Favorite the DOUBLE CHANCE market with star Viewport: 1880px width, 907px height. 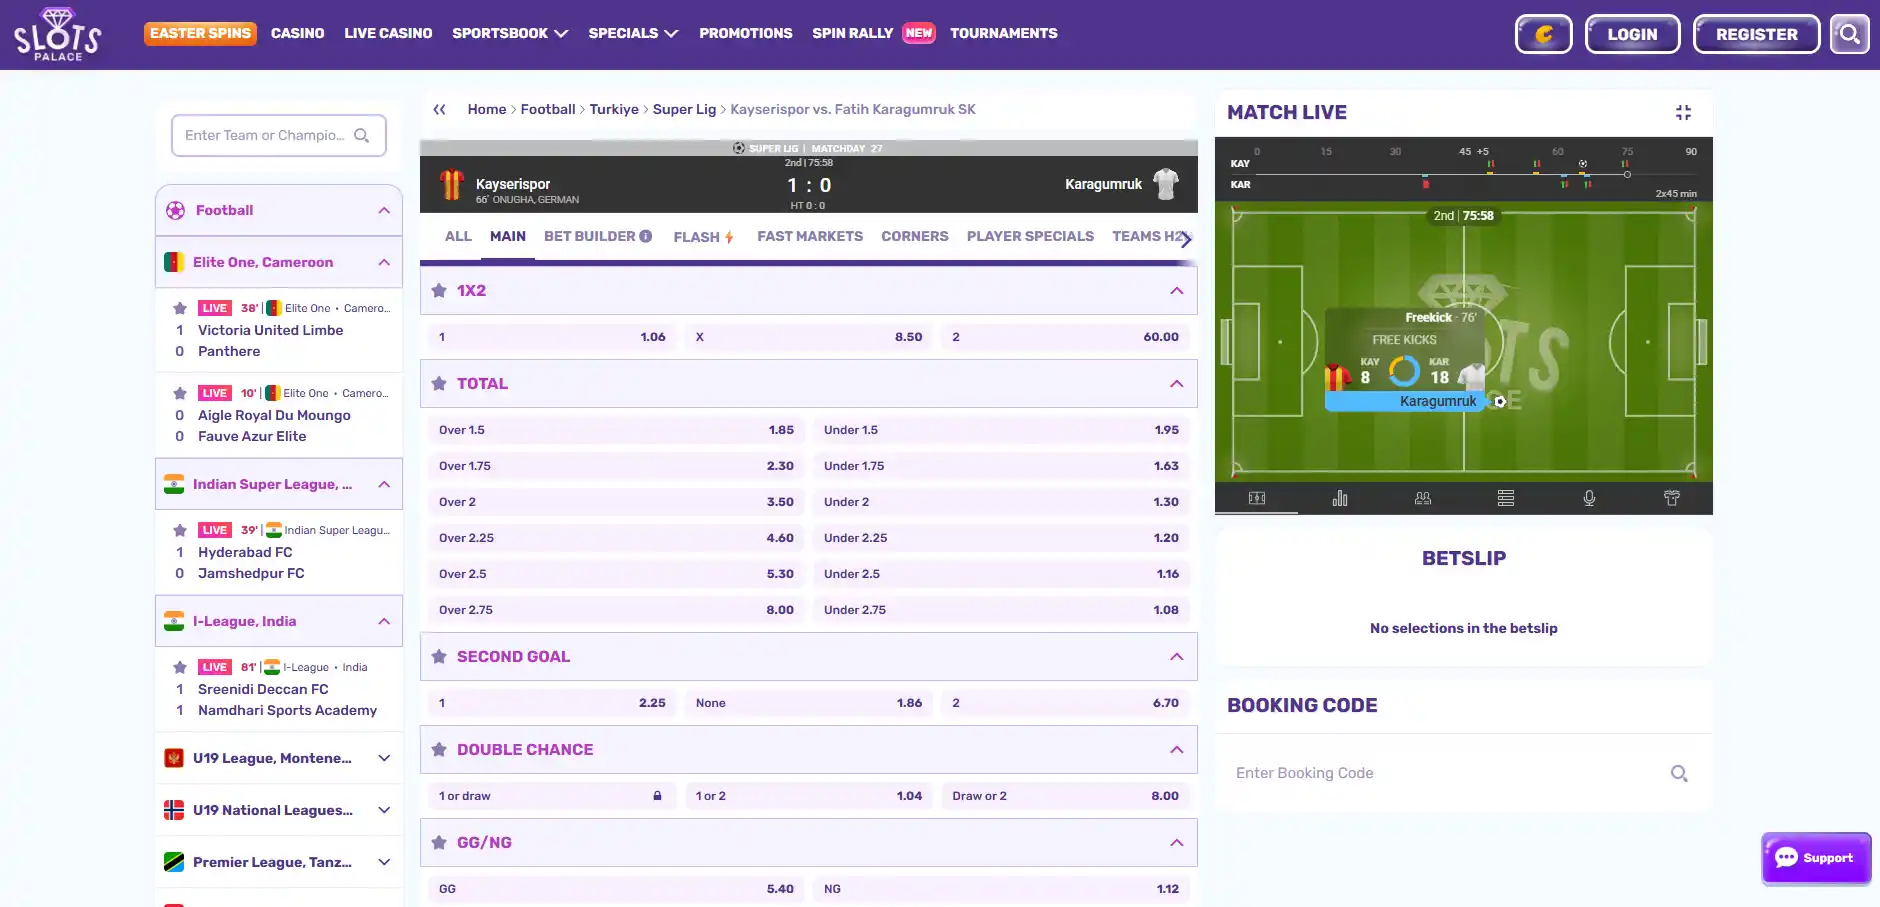(x=439, y=750)
